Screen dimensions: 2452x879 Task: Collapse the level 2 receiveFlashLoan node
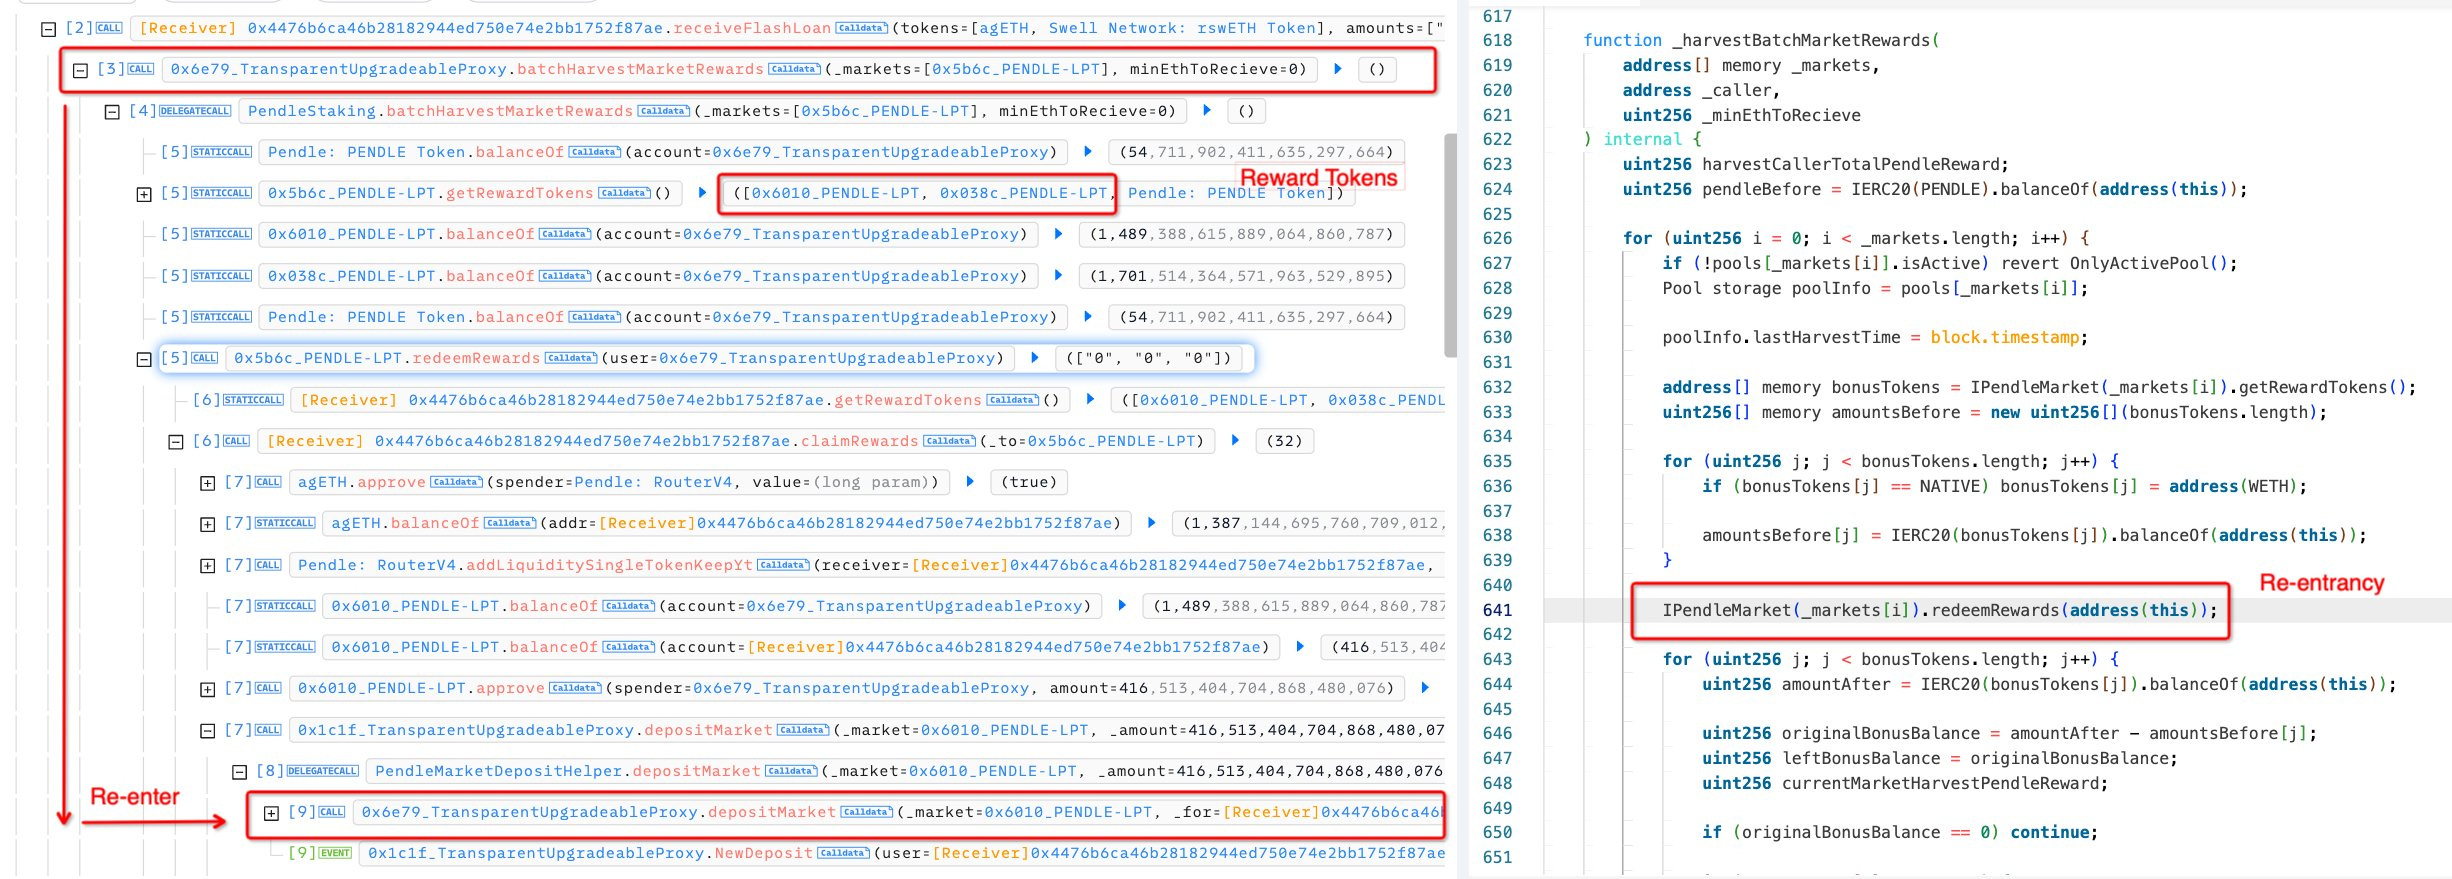pyautogui.click(x=48, y=29)
